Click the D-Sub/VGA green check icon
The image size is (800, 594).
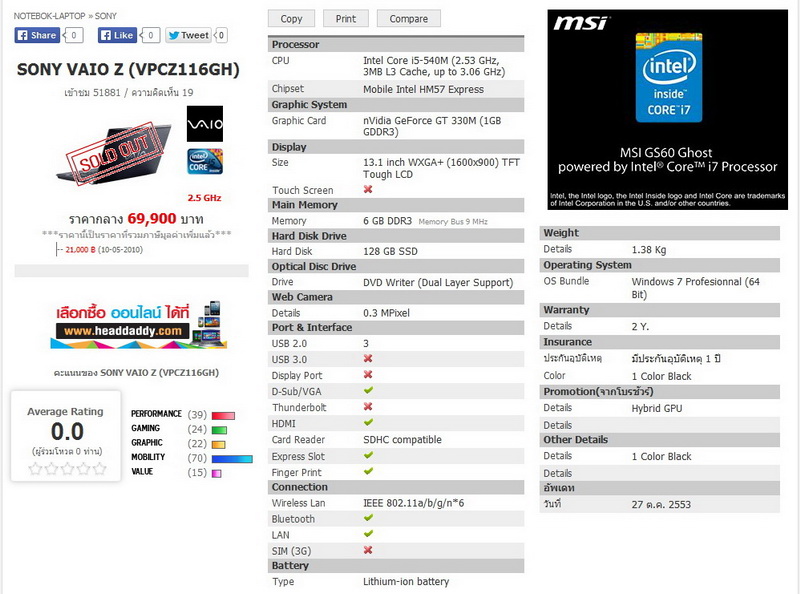click(368, 390)
